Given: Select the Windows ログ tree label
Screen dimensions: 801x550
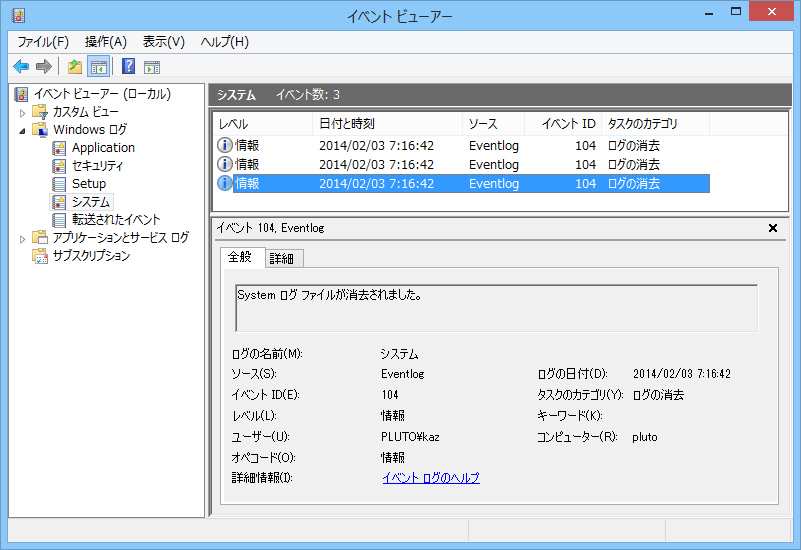Looking at the screenshot, I should point(90,130).
